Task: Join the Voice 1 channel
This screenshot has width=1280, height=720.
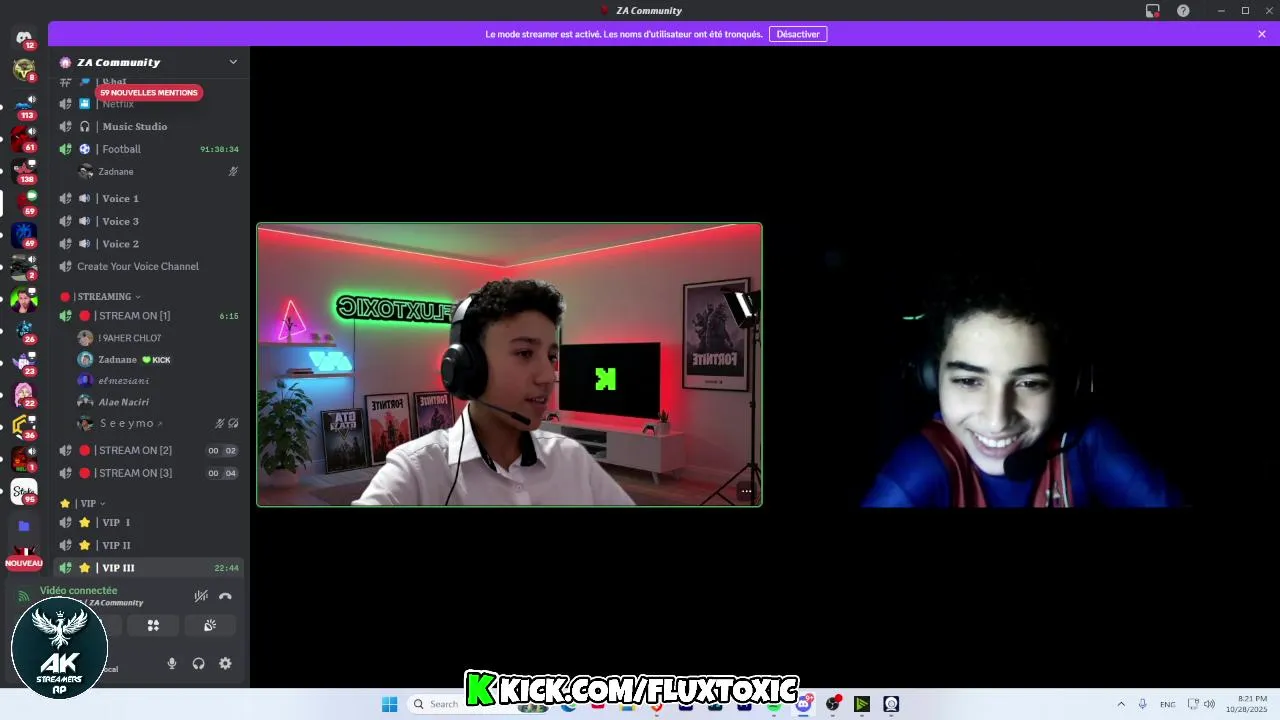Action: coord(150,198)
